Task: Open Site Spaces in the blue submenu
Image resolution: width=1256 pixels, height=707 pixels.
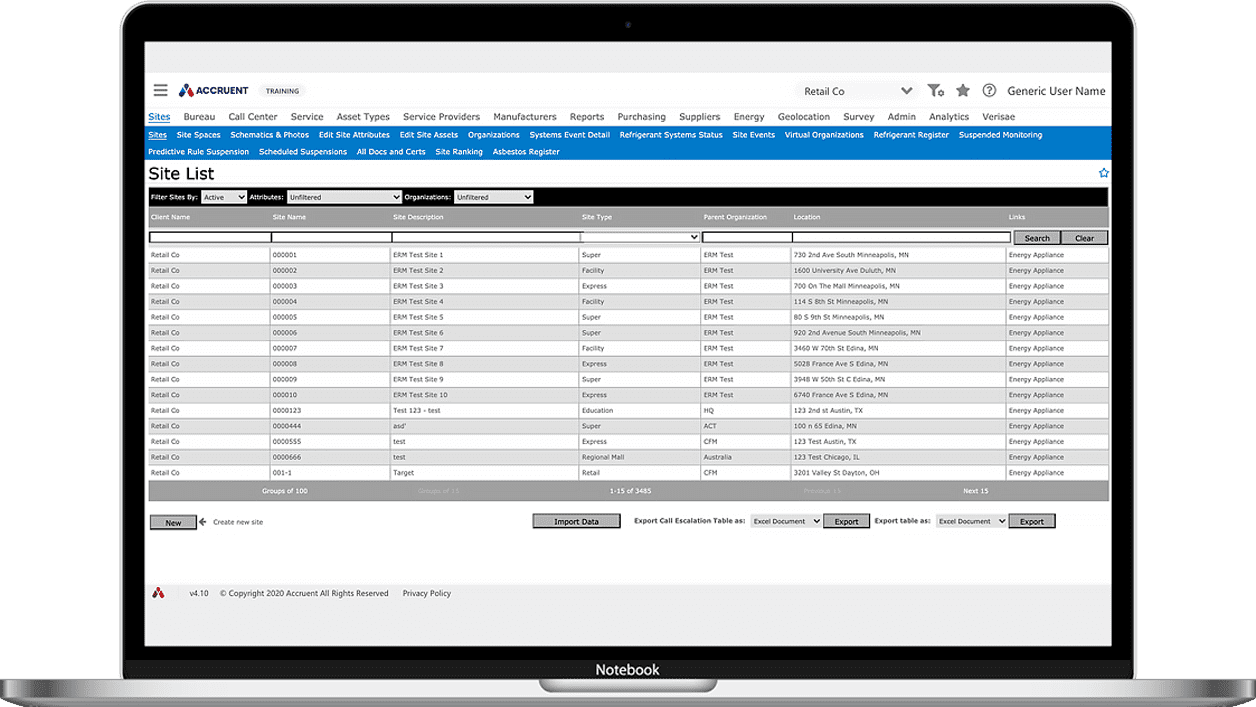Action: (x=198, y=135)
